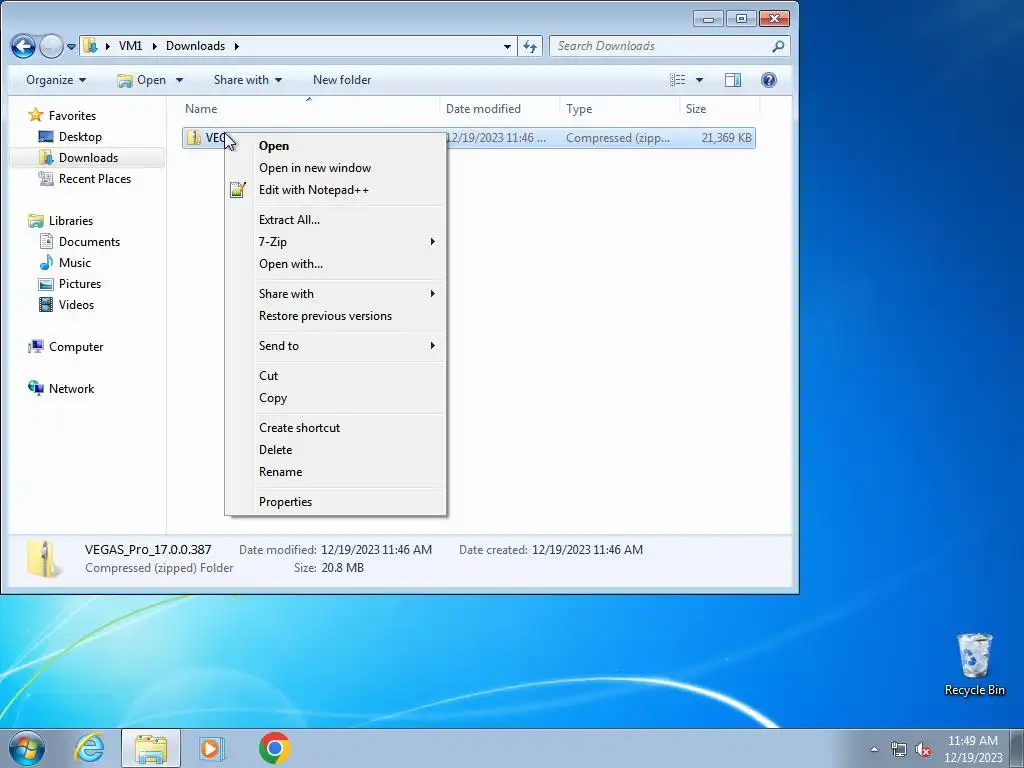
Task: Choose Rename from the context menu
Action: click(x=335, y=472)
